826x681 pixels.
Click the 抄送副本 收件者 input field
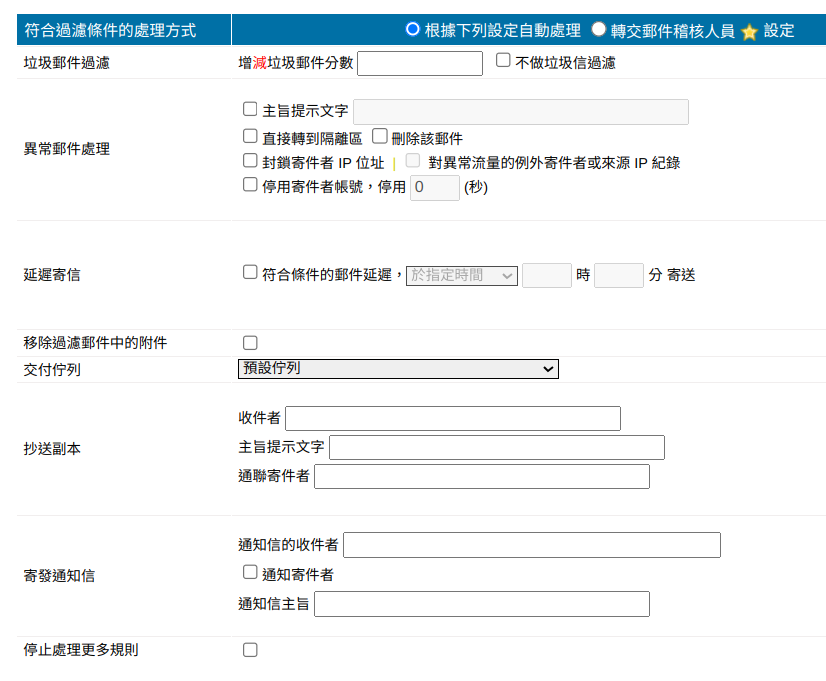click(452, 418)
